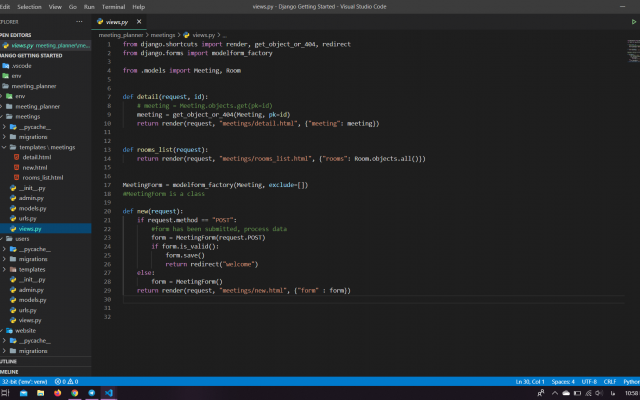The height and width of the screenshot is (400, 640).
Task: Select highlighted views.py in meetings folder
Action: point(30,229)
